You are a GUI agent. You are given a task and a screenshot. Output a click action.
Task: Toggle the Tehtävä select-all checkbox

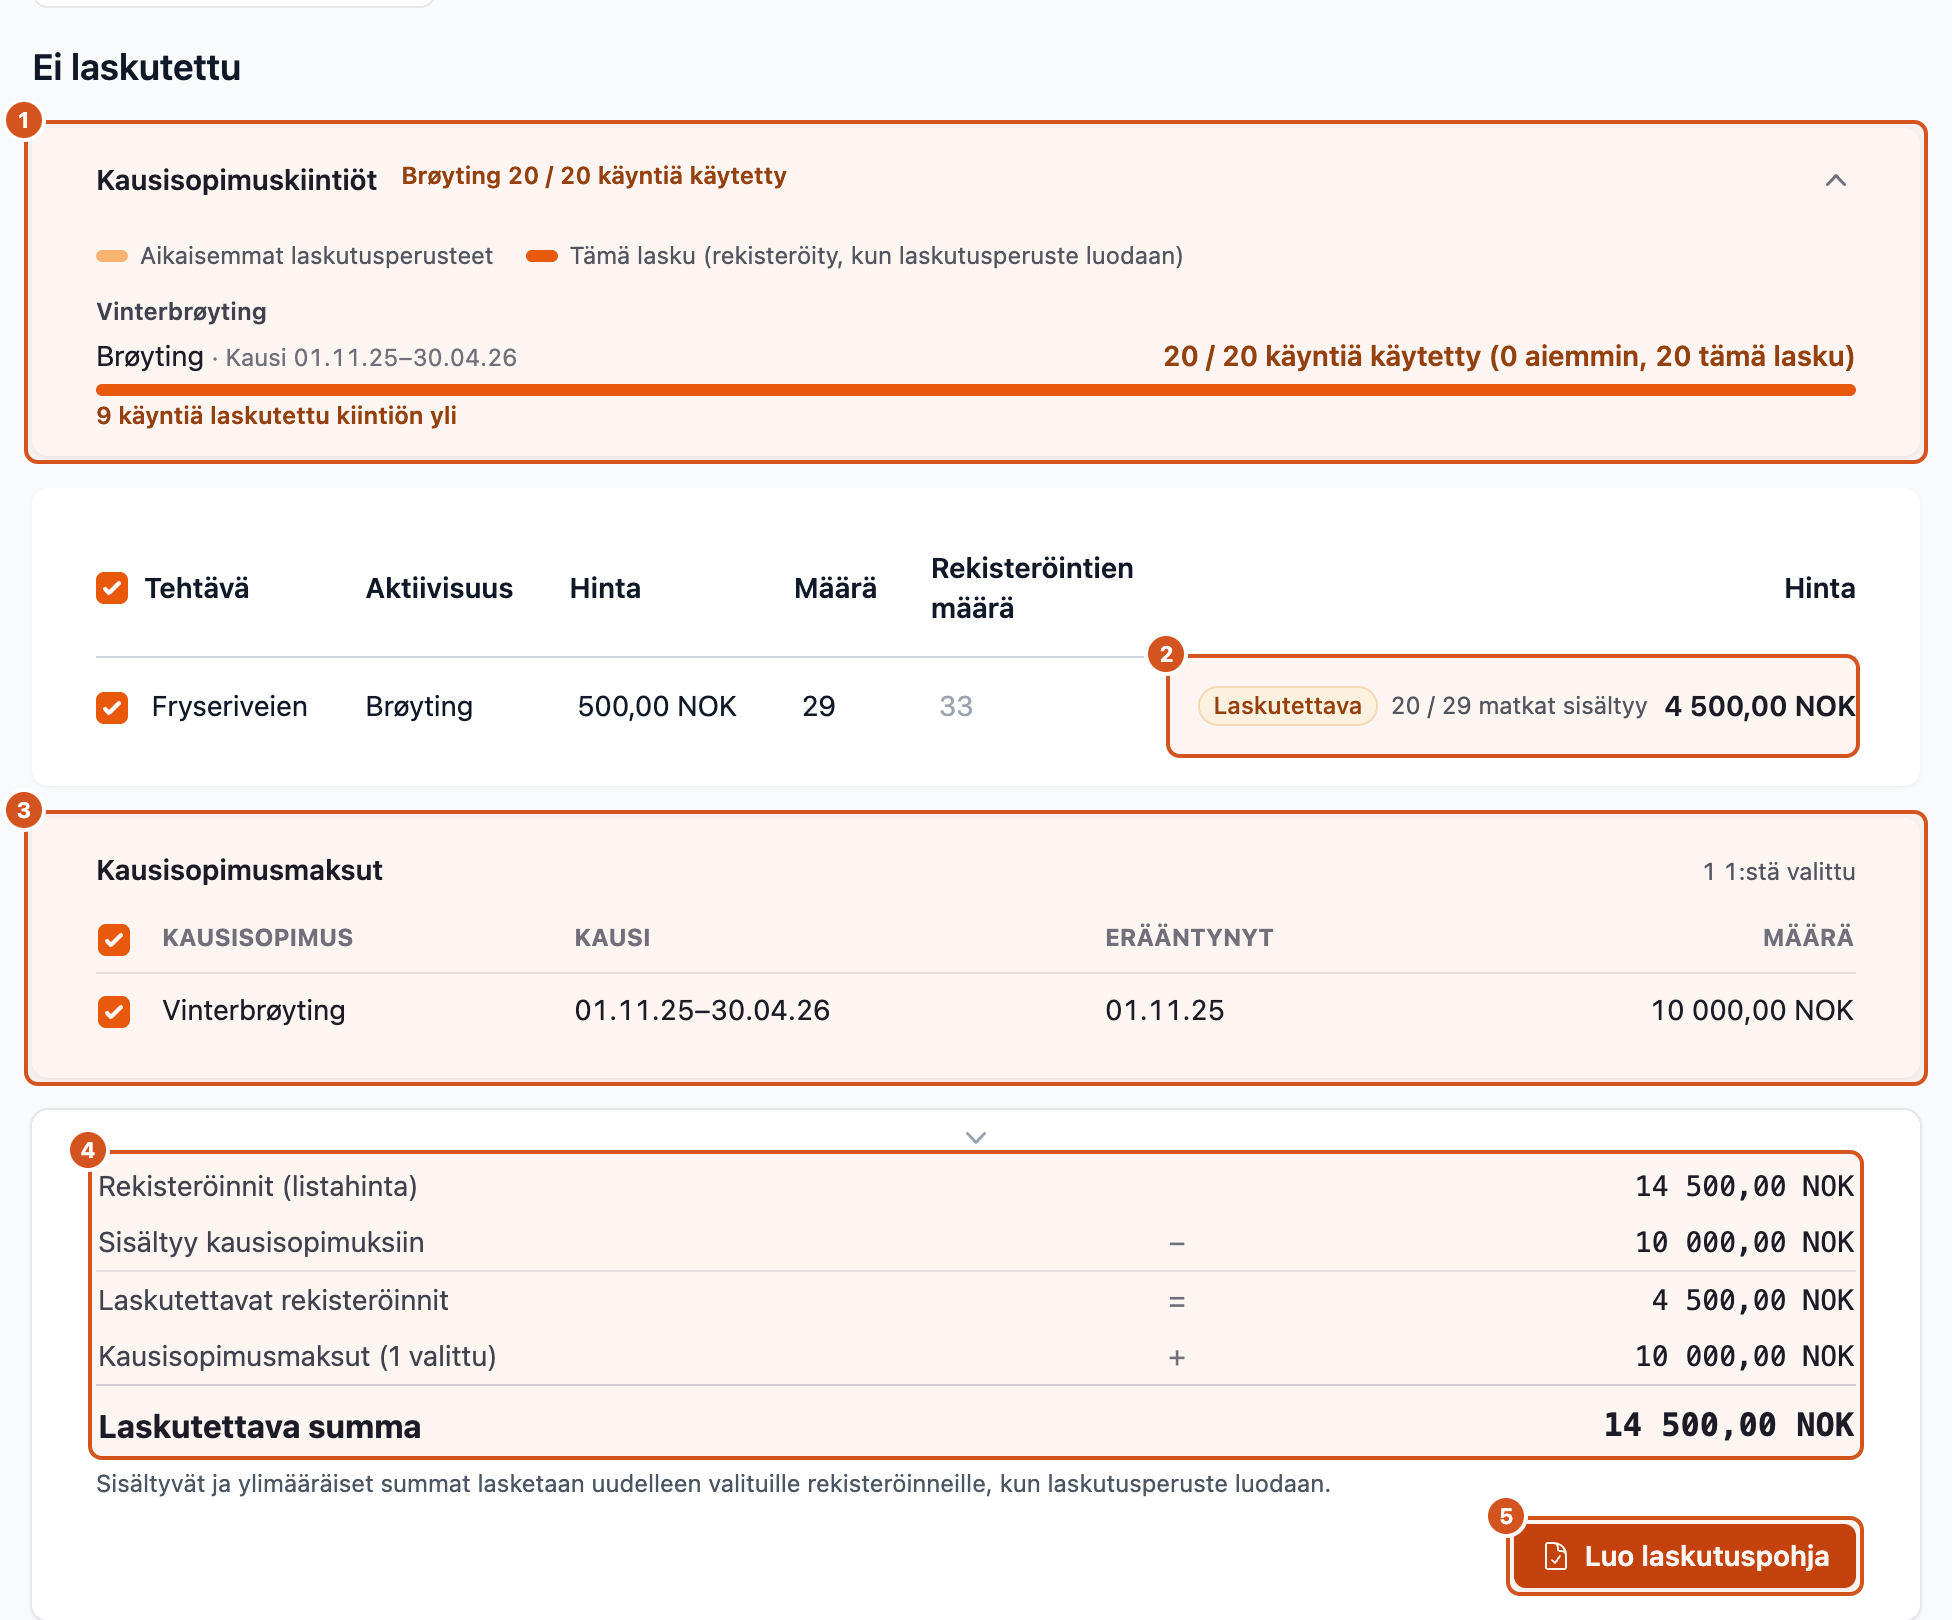pos(112,588)
